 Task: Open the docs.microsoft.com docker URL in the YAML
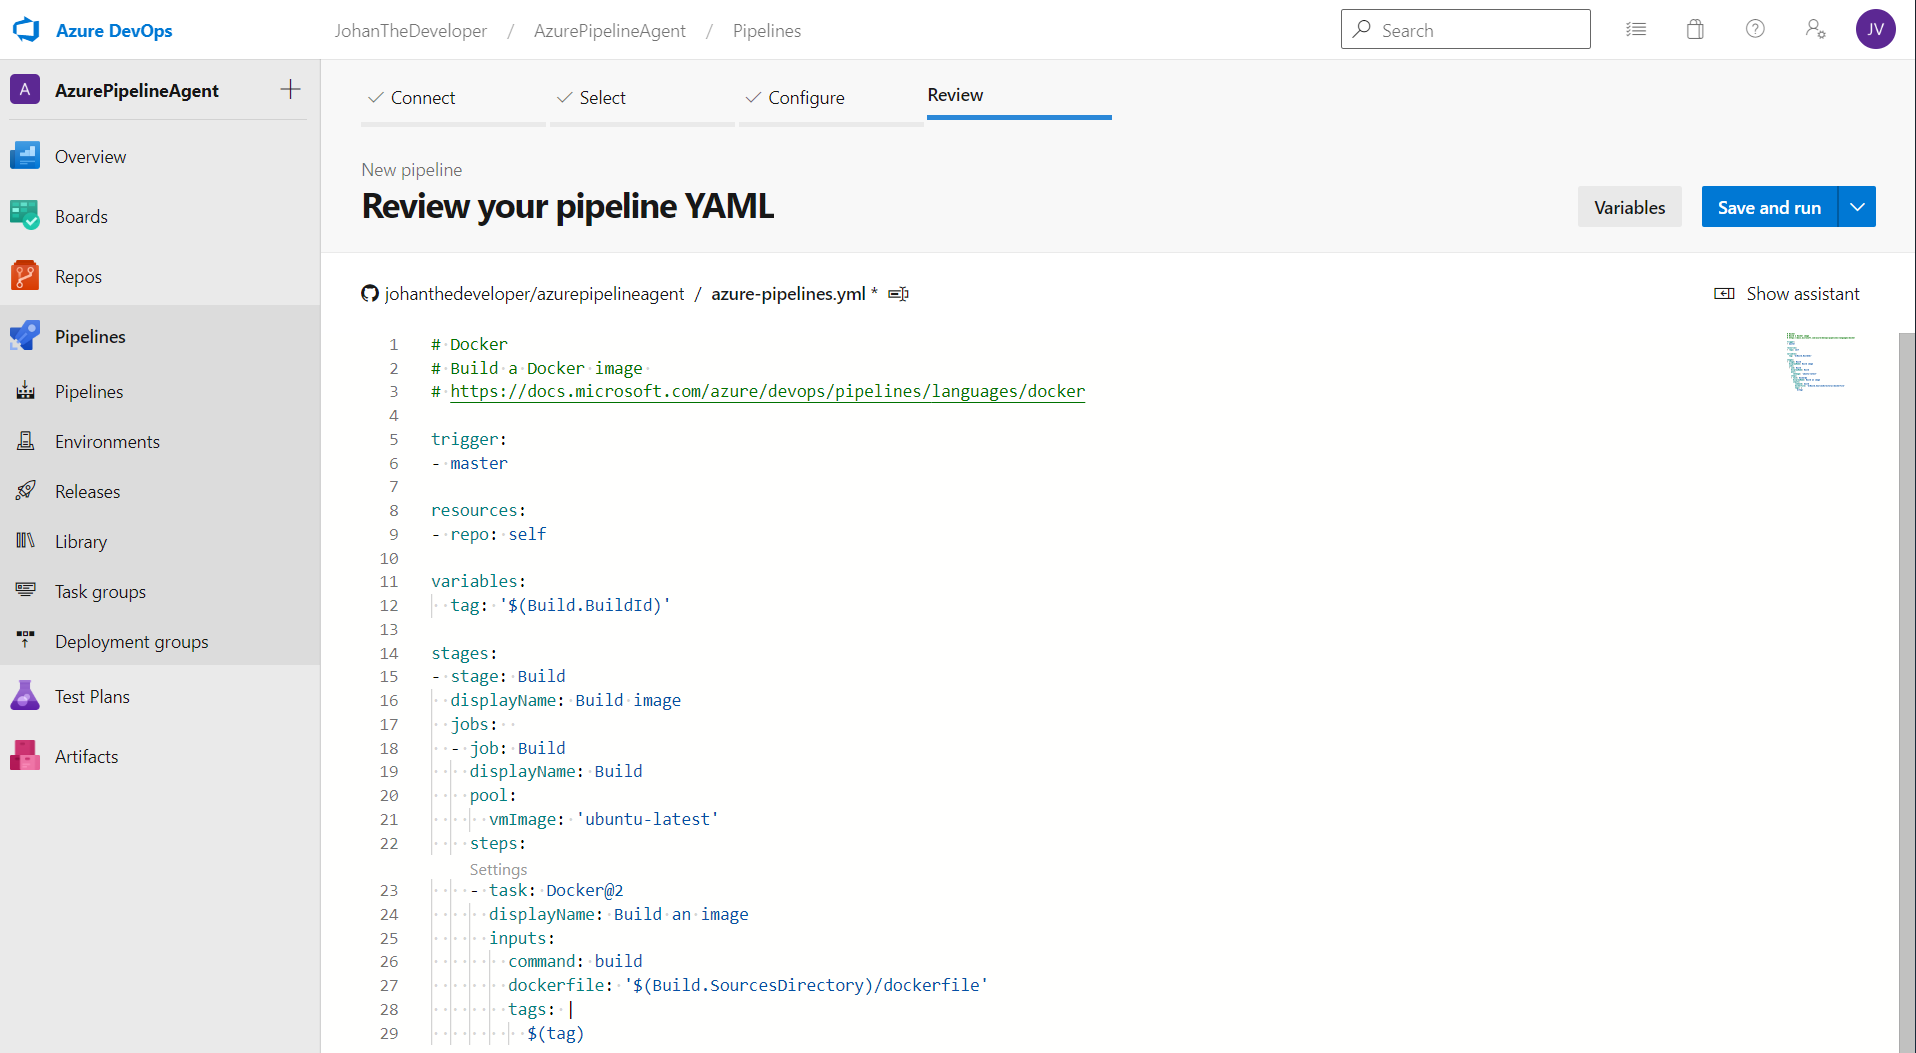tap(767, 391)
